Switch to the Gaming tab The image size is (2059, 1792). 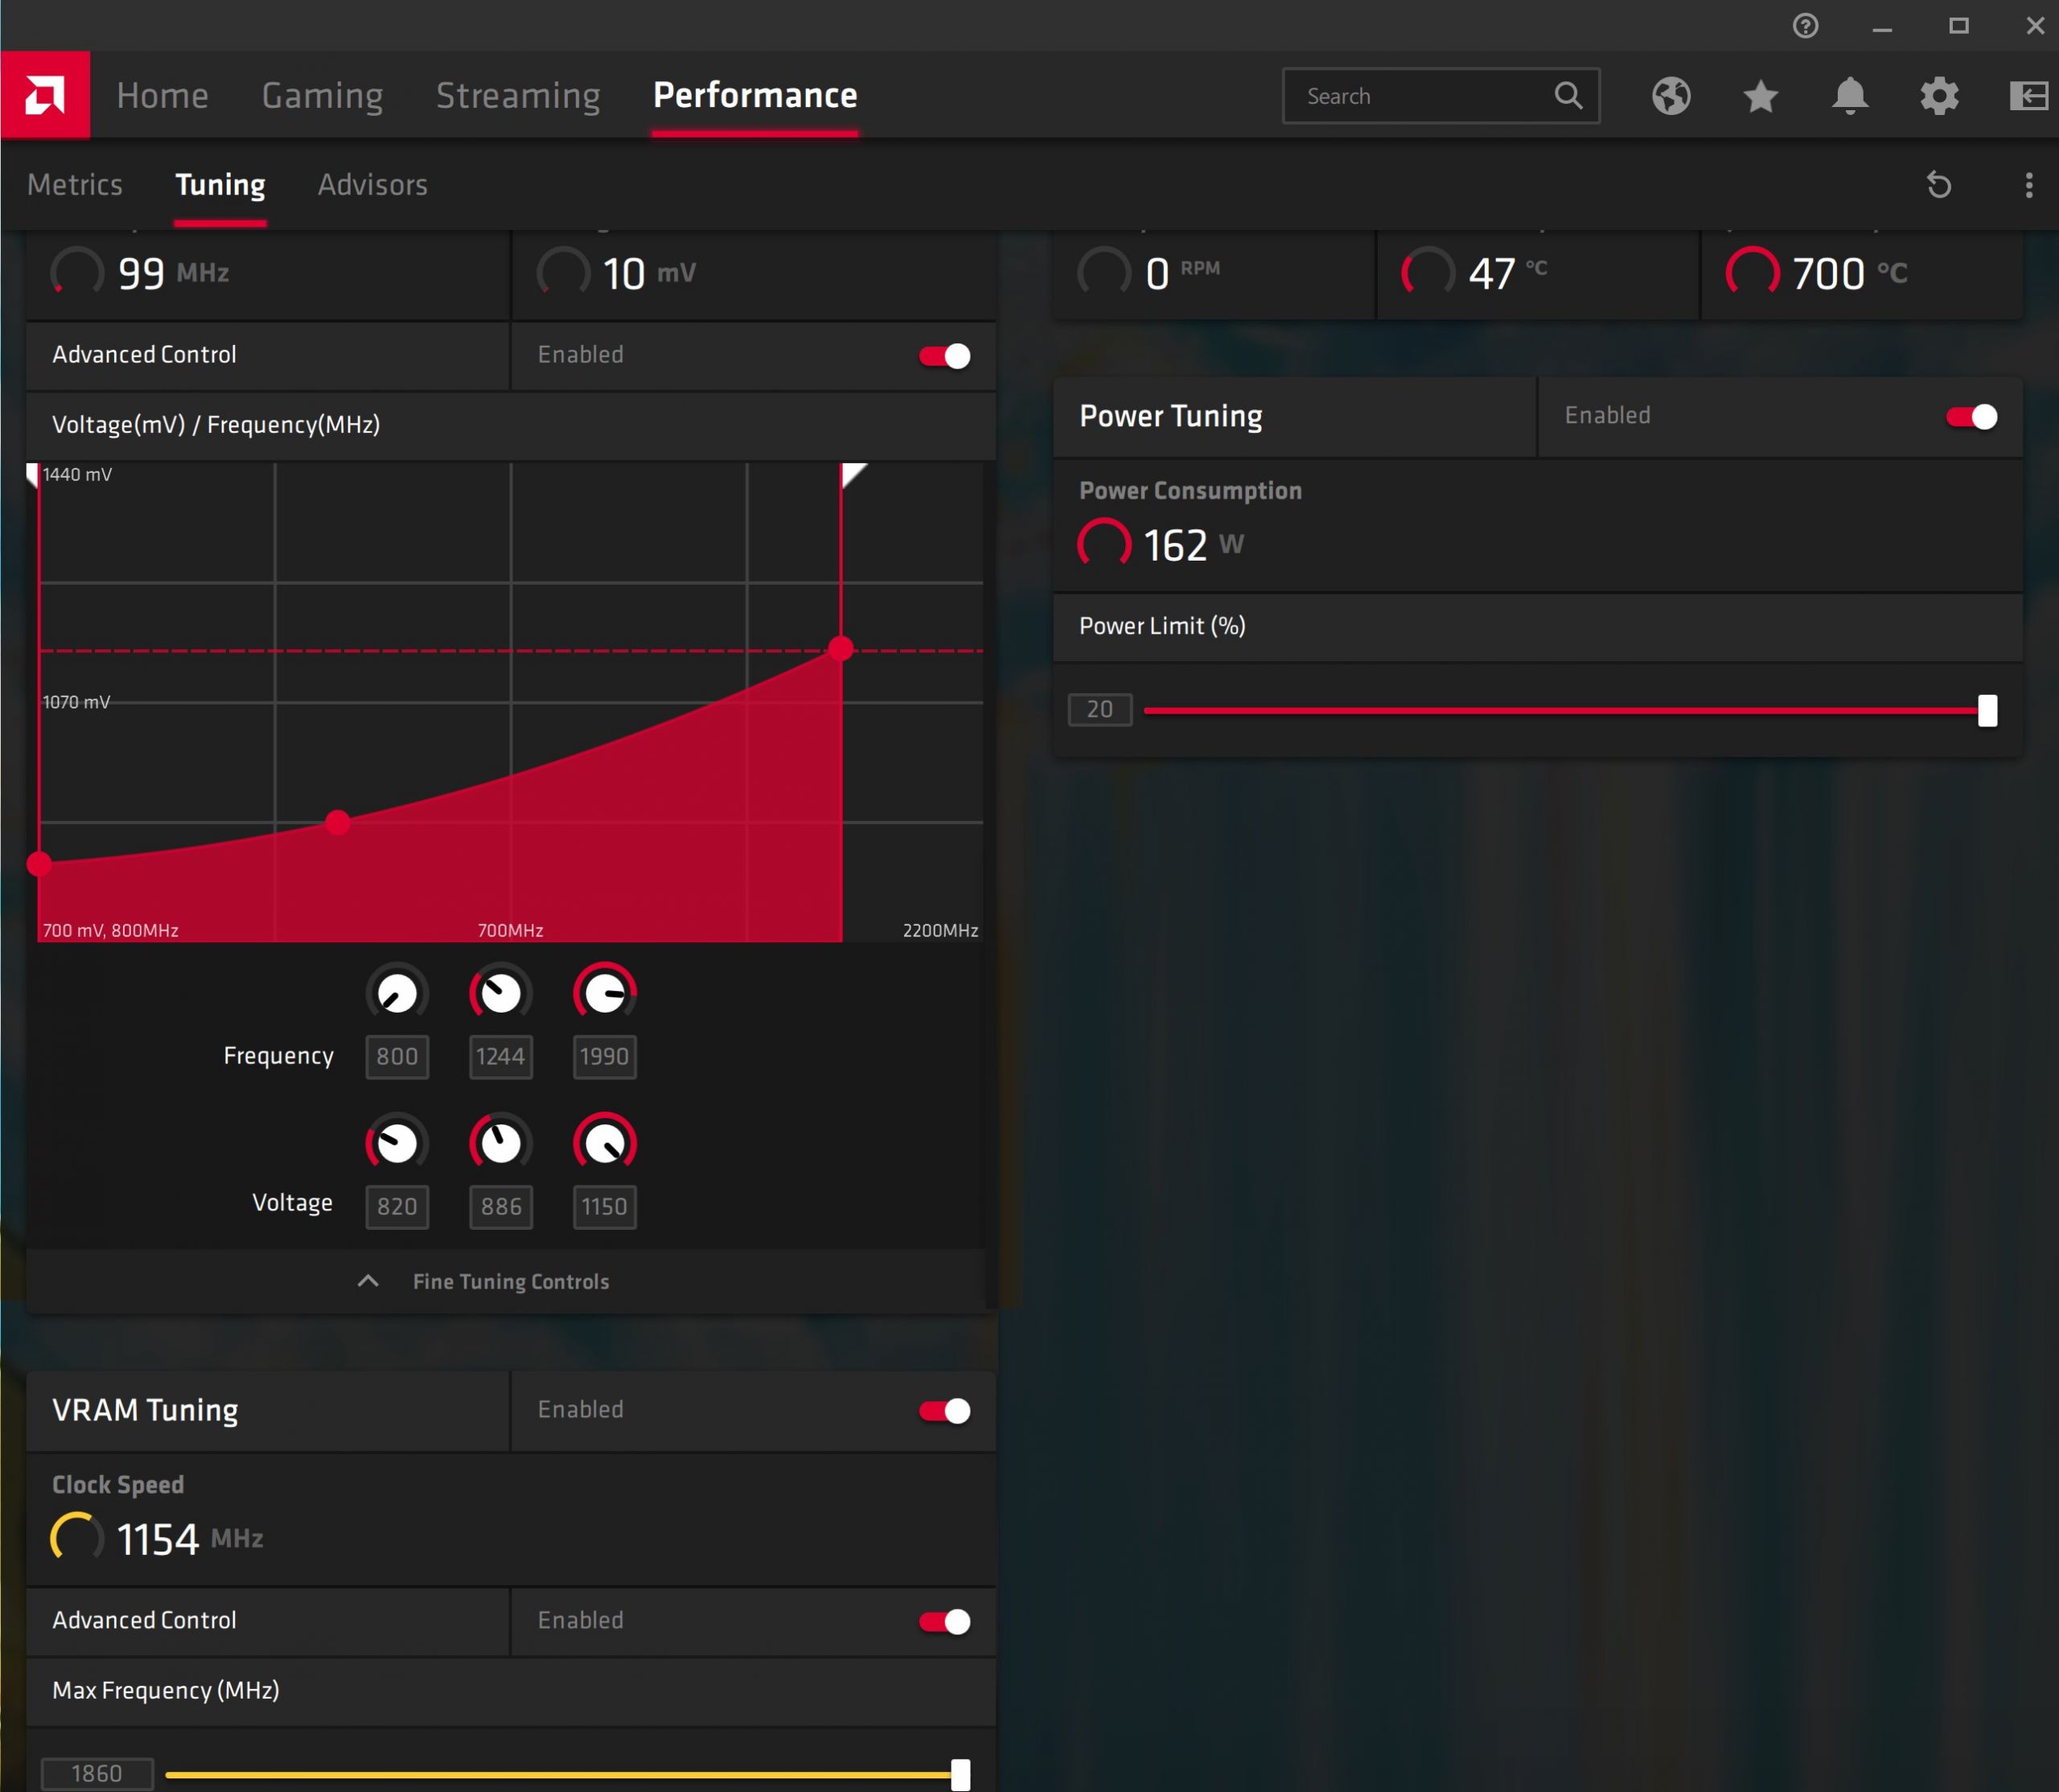click(x=322, y=96)
